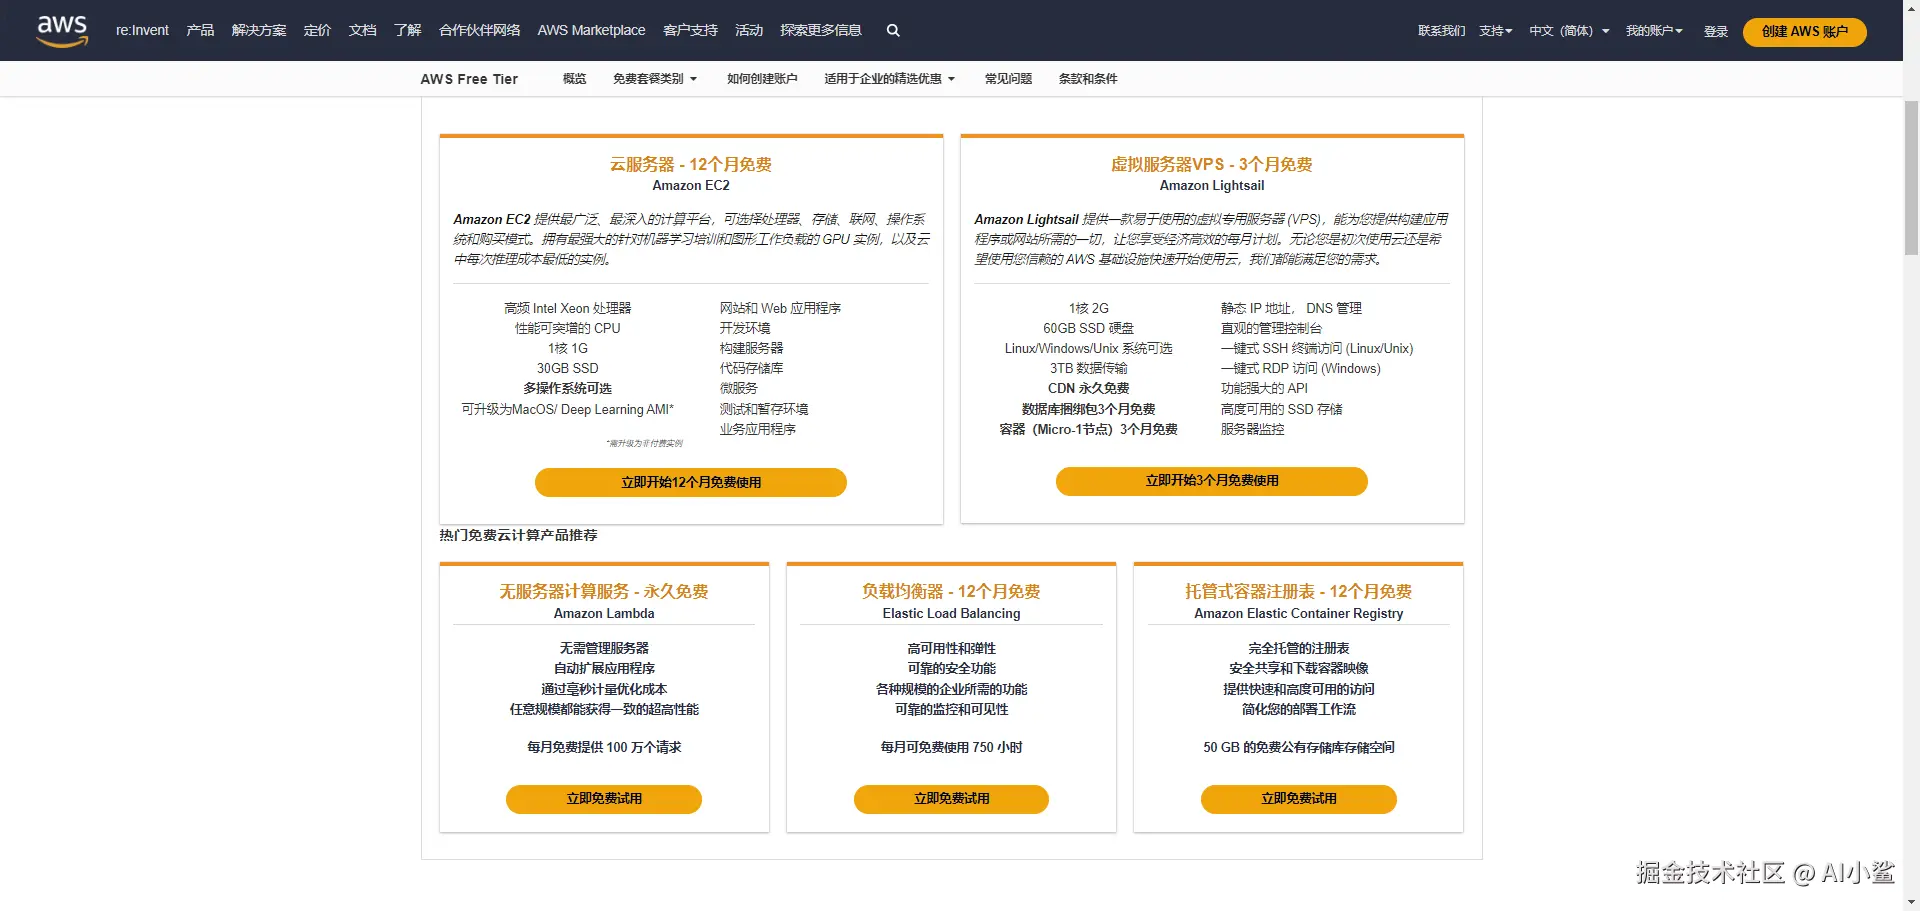The image size is (1920, 911).
Task: Open the 文档 navigation item
Action: [362, 31]
